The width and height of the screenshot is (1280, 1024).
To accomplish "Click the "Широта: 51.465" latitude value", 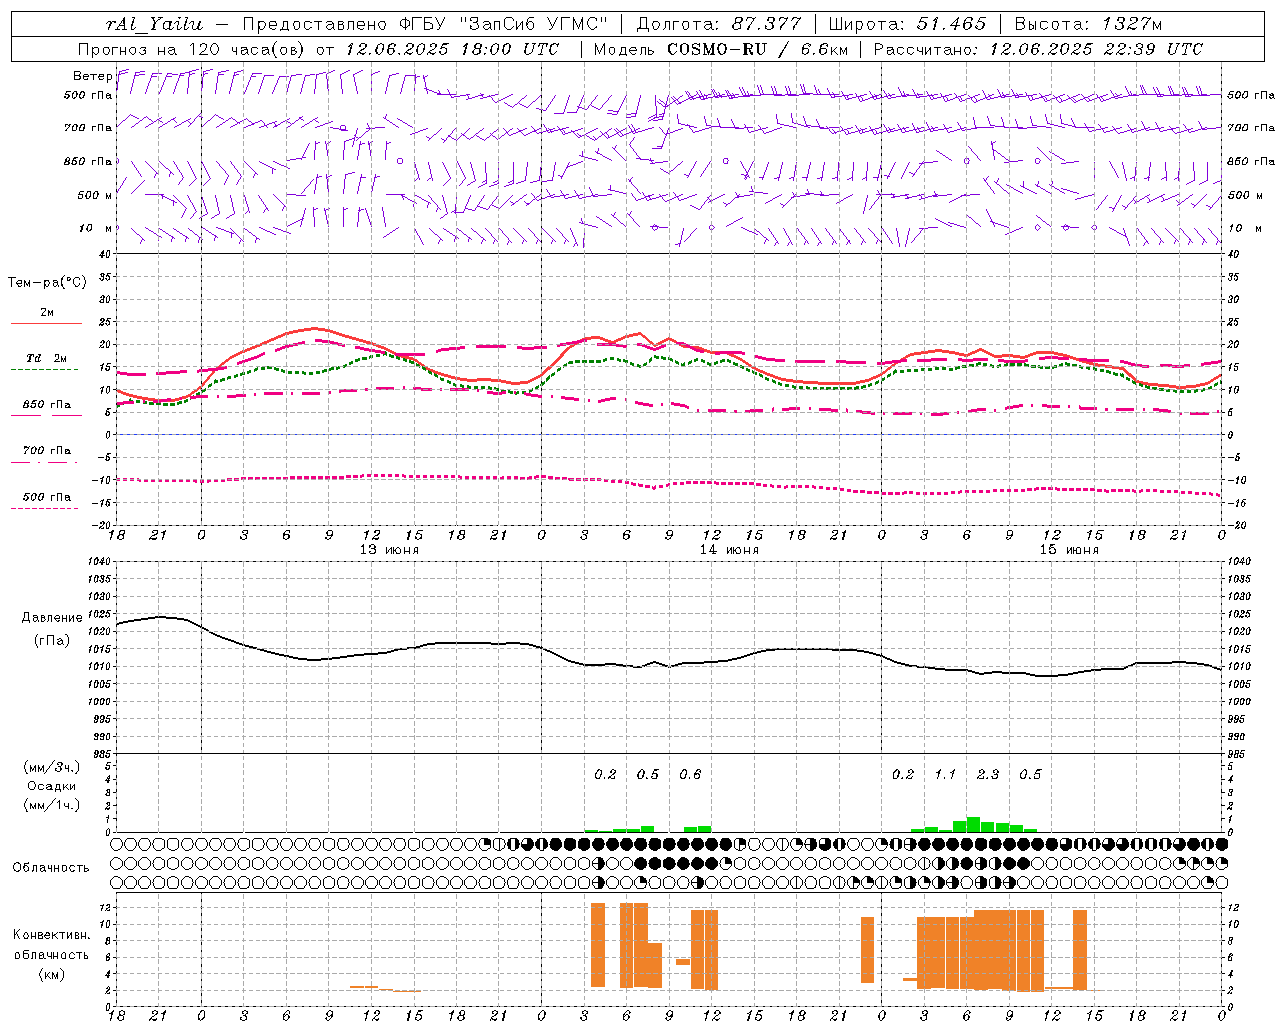I will (x=907, y=24).
